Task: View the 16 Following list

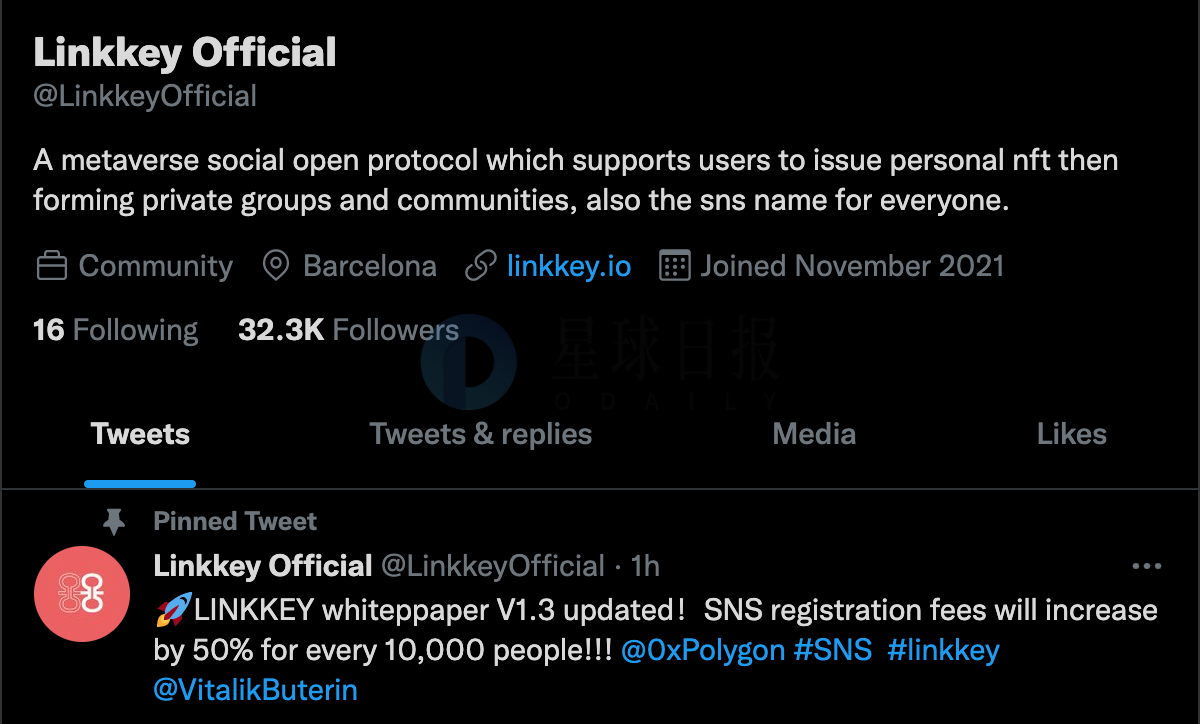Action: point(115,330)
